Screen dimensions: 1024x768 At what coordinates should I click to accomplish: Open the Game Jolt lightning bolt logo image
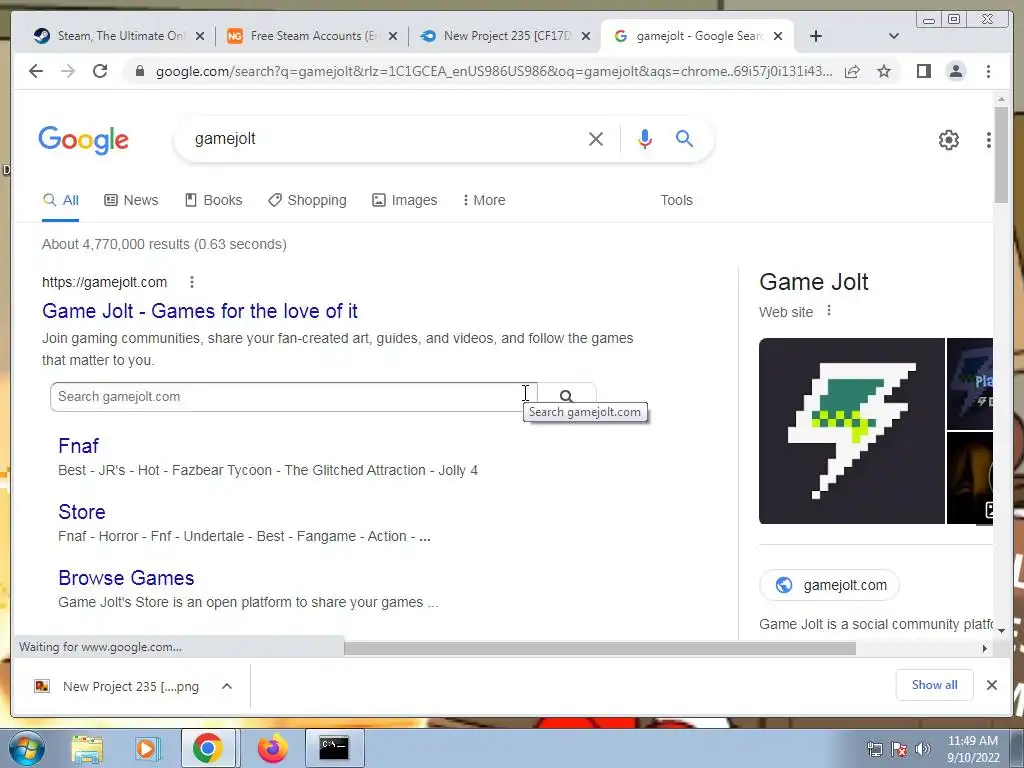[x=852, y=431]
